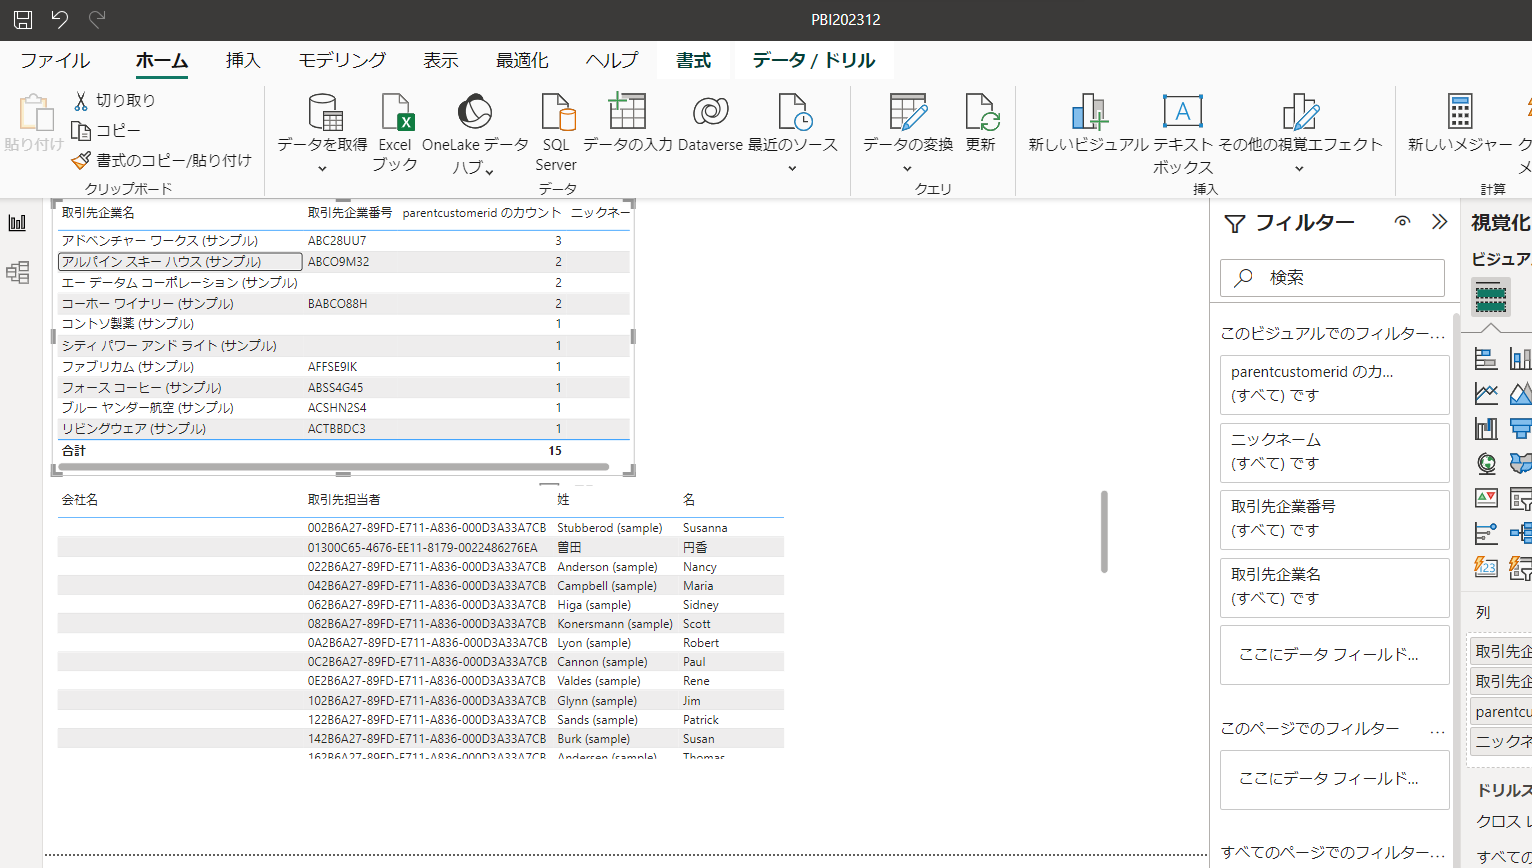Image resolution: width=1532 pixels, height=868 pixels.
Task: Open the ファイル menu
Action: pos(55,60)
